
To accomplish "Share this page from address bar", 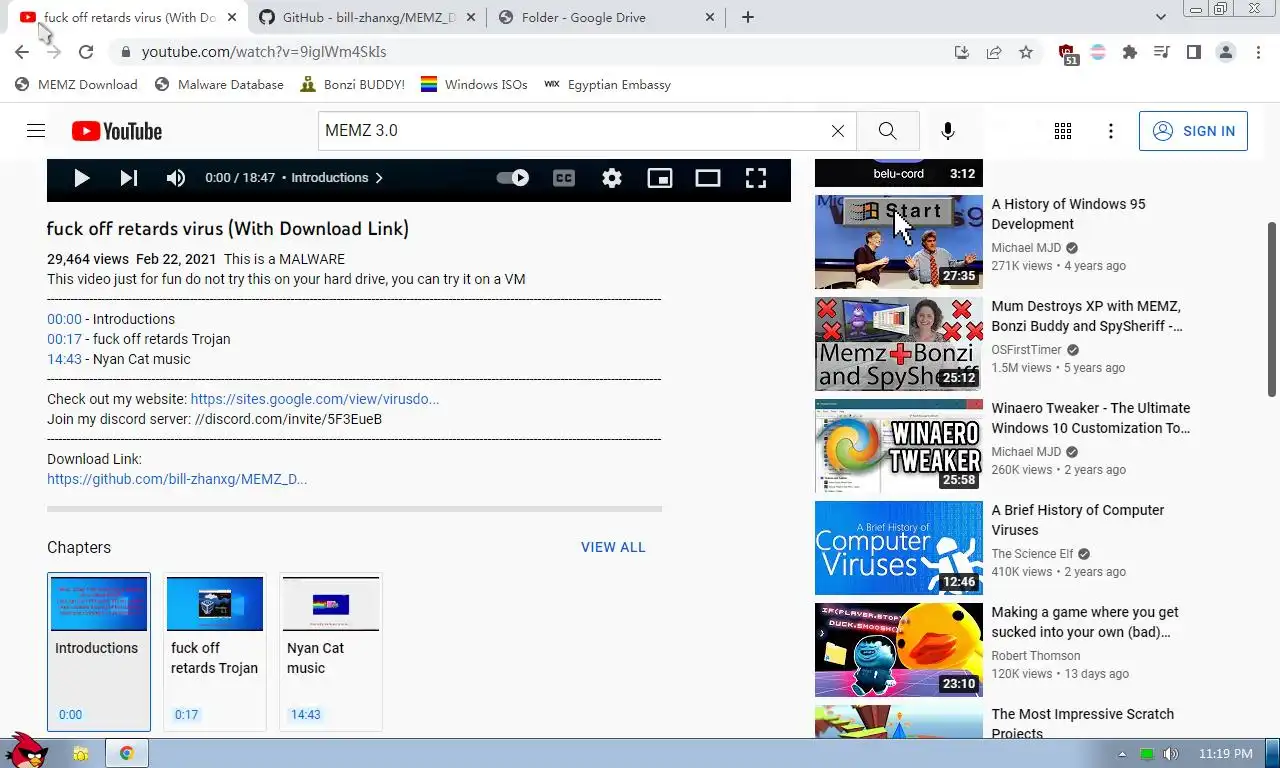I will click(x=994, y=52).
